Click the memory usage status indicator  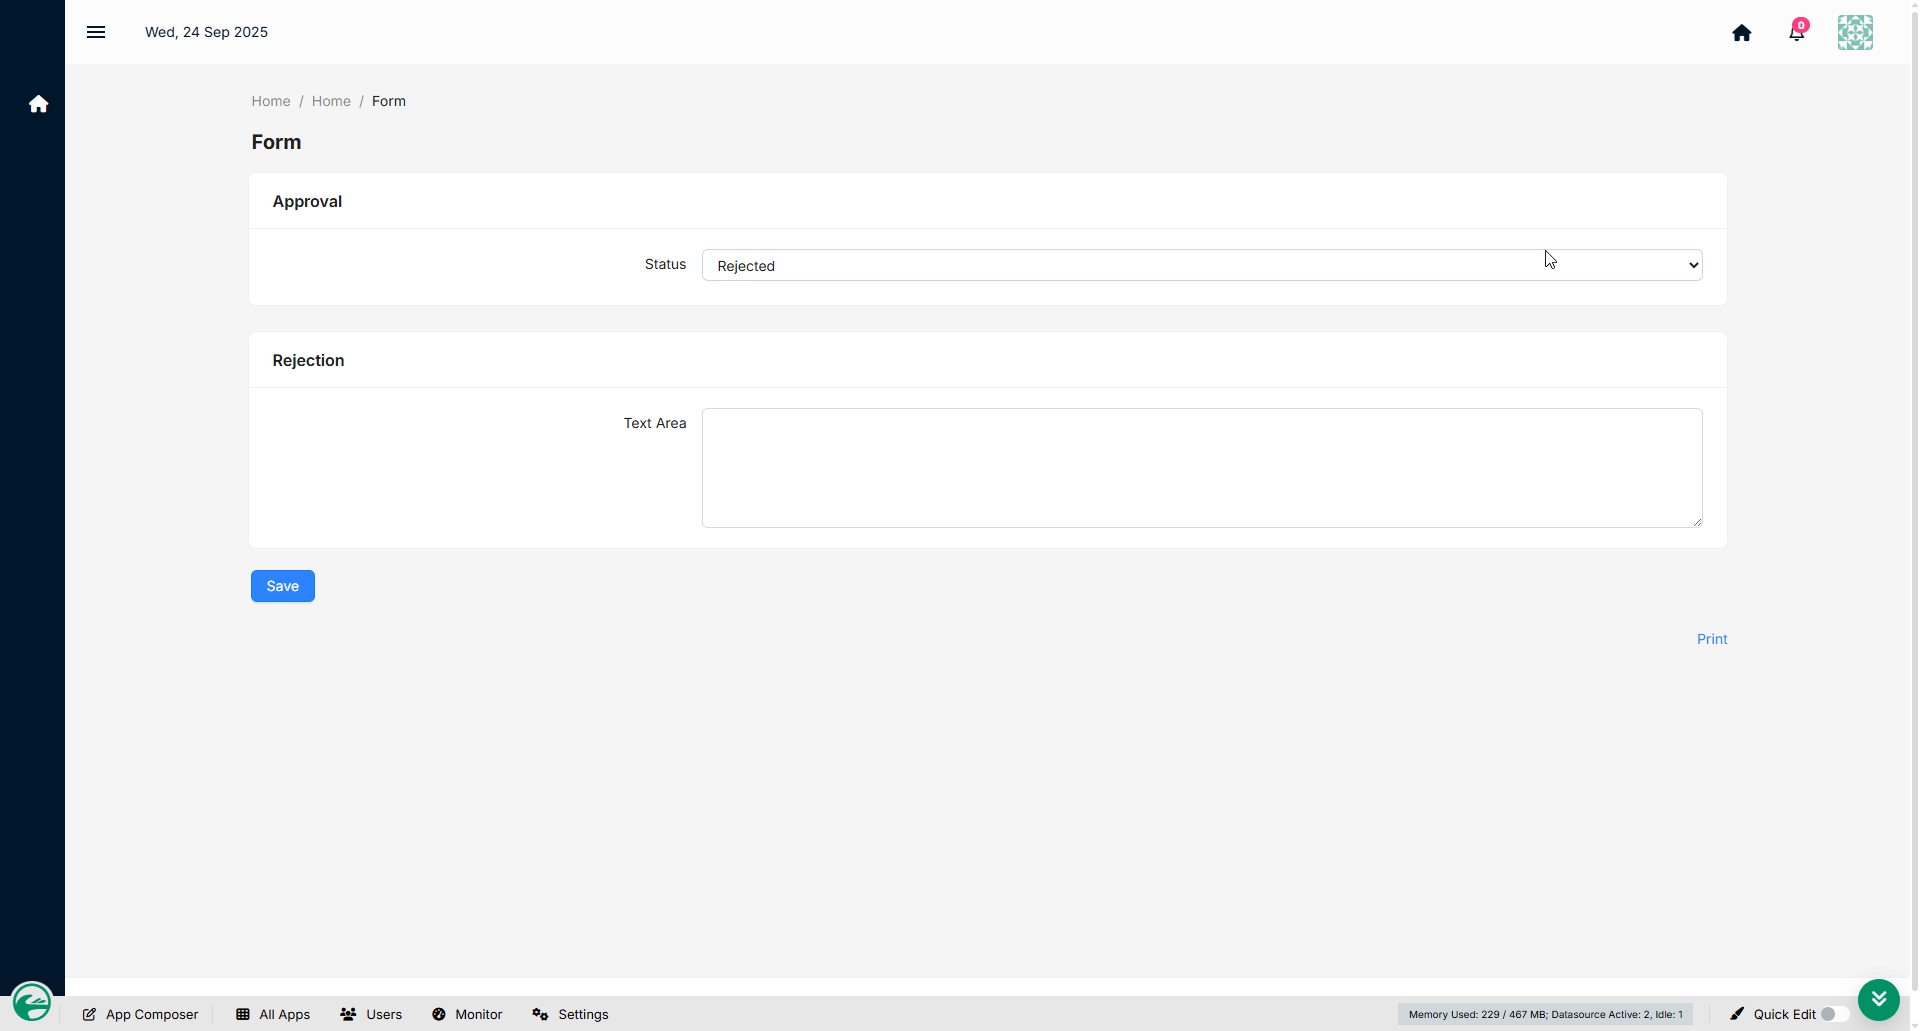1545,1014
